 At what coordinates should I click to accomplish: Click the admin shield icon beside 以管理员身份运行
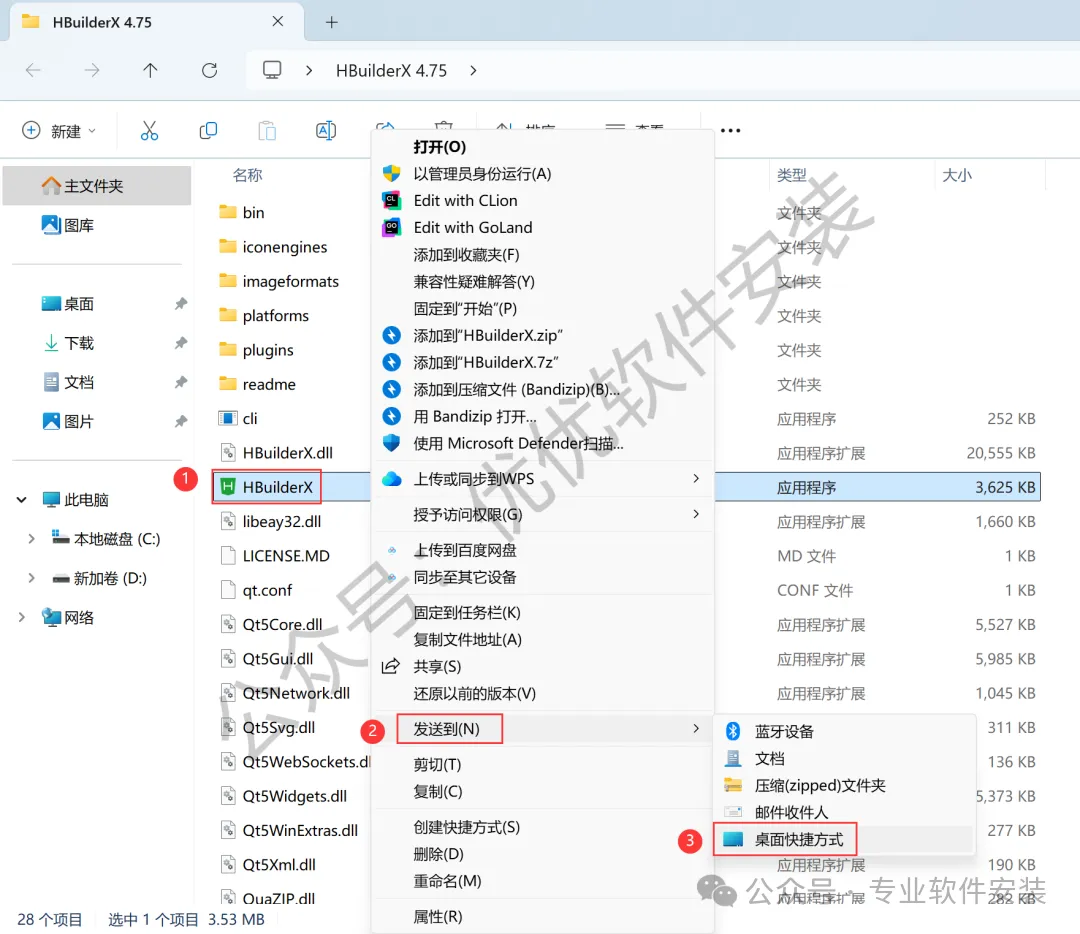tap(391, 174)
